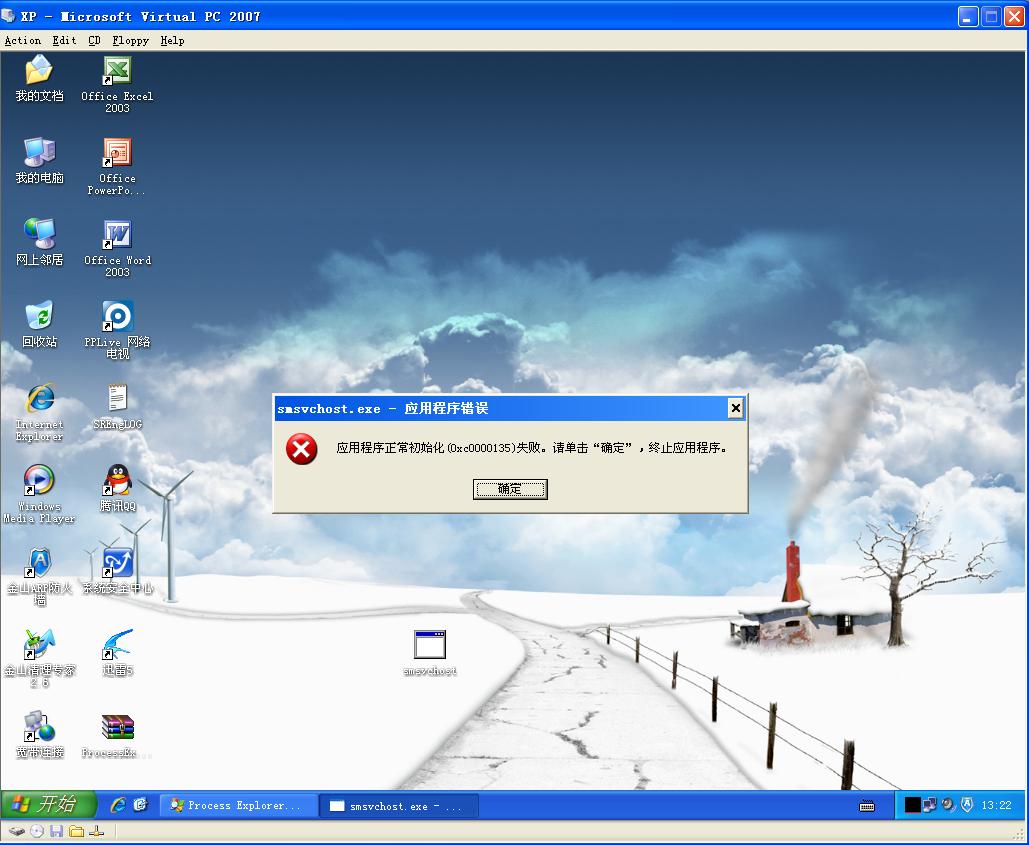
Task: Select the 网上邻居 desktop icon
Action: pos(39,242)
